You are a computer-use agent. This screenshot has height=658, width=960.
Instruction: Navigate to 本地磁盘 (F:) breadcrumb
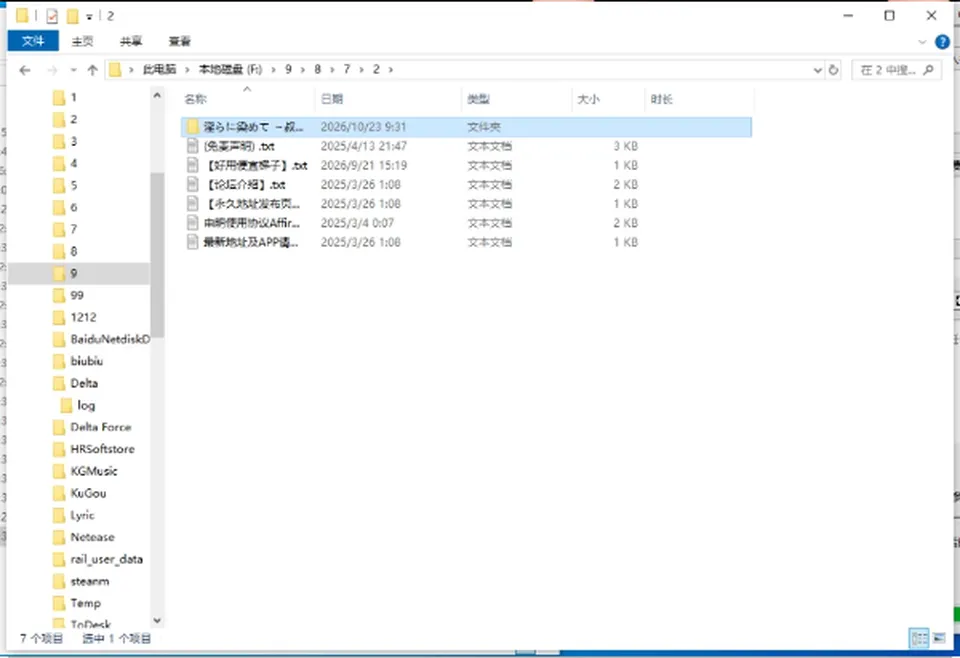pos(230,70)
